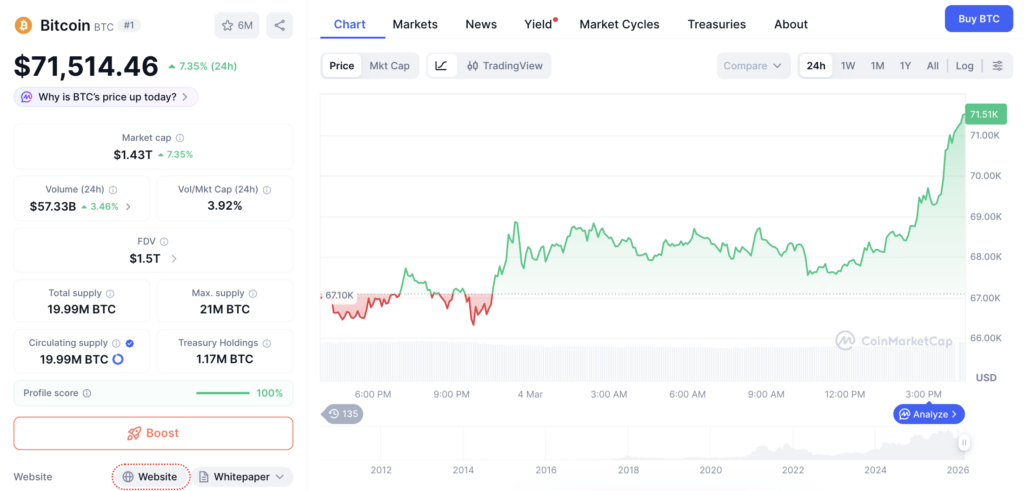This screenshot has height=491, width=1024.
Task: Open the Treasuries tab
Action: click(x=716, y=24)
